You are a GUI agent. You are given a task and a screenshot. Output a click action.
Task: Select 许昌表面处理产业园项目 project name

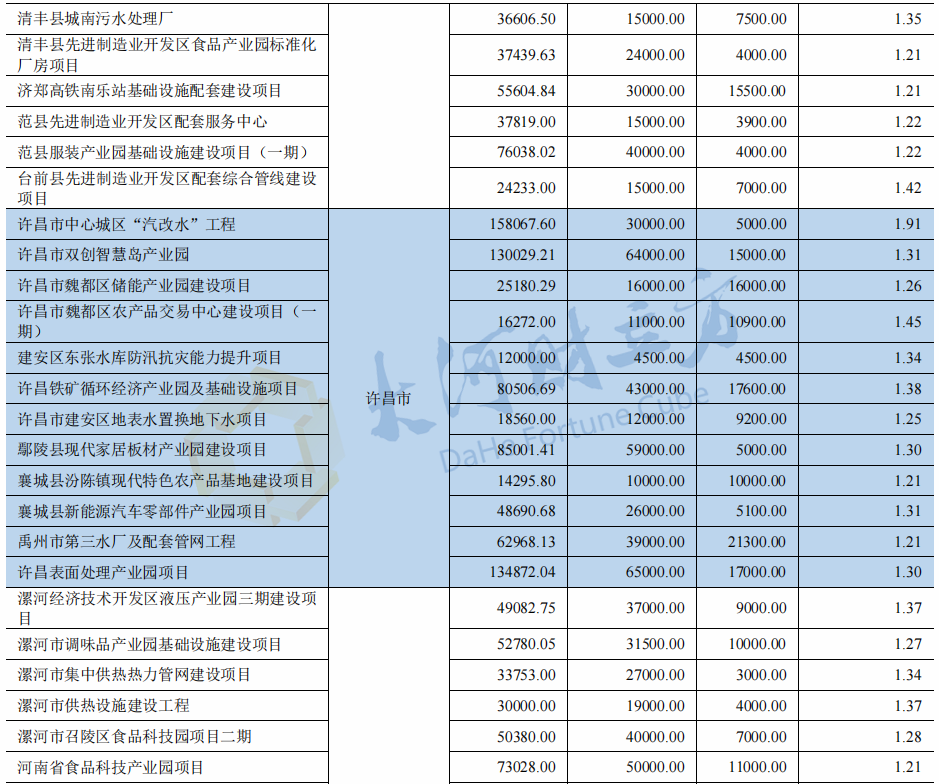tap(103, 573)
